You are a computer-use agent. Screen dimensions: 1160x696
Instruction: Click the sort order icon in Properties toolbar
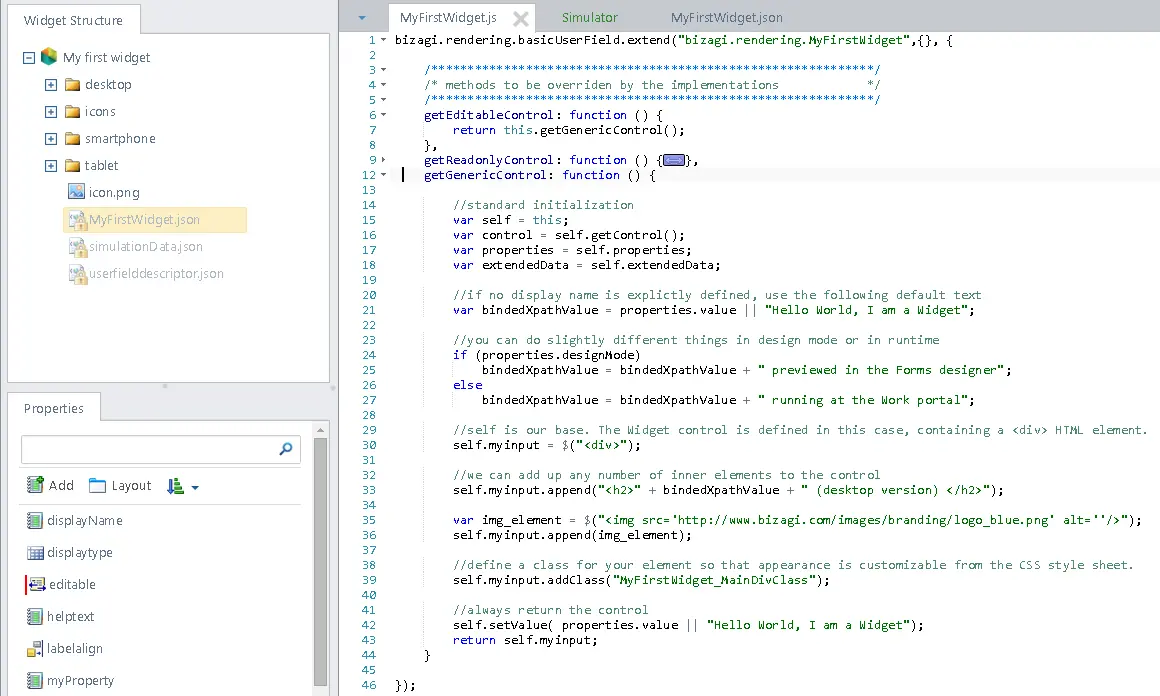pos(175,486)
